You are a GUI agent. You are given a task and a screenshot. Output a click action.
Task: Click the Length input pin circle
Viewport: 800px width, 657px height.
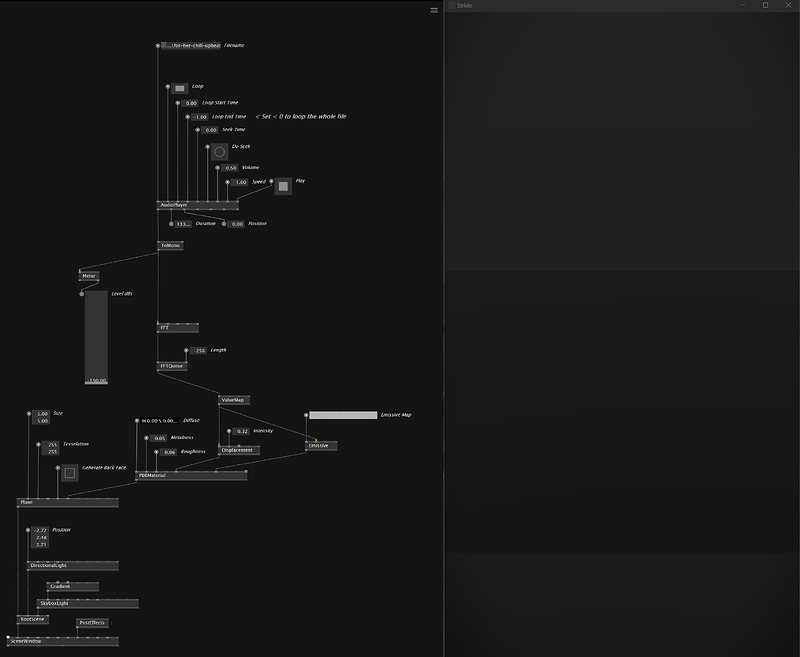186,350
